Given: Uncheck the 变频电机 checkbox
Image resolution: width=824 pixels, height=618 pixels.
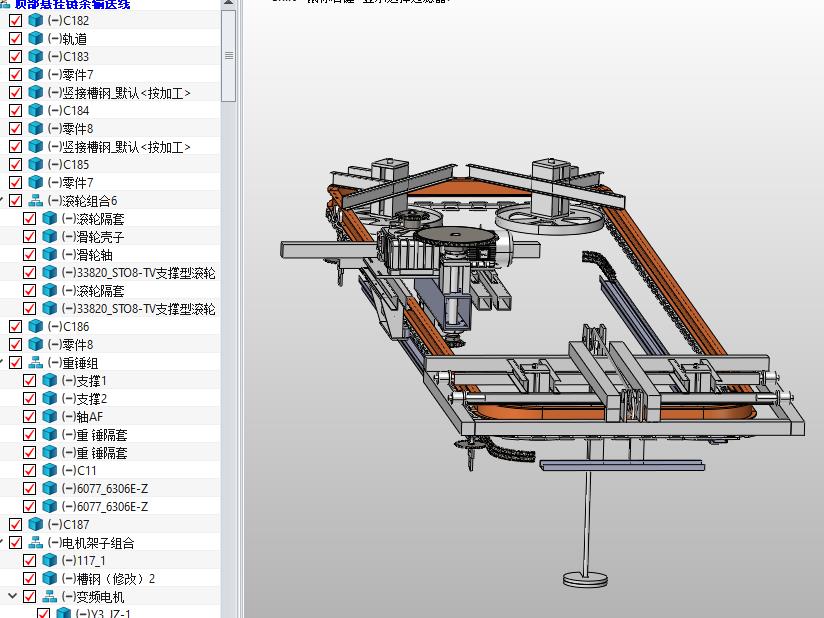Looking at the screenshot, I should (30, 596).
